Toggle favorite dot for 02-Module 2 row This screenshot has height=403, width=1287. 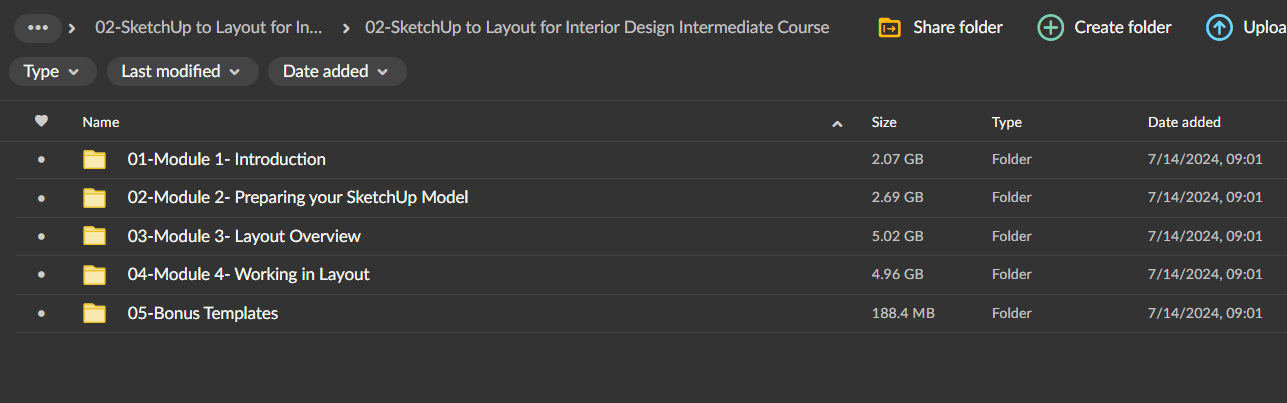point(41,198)
